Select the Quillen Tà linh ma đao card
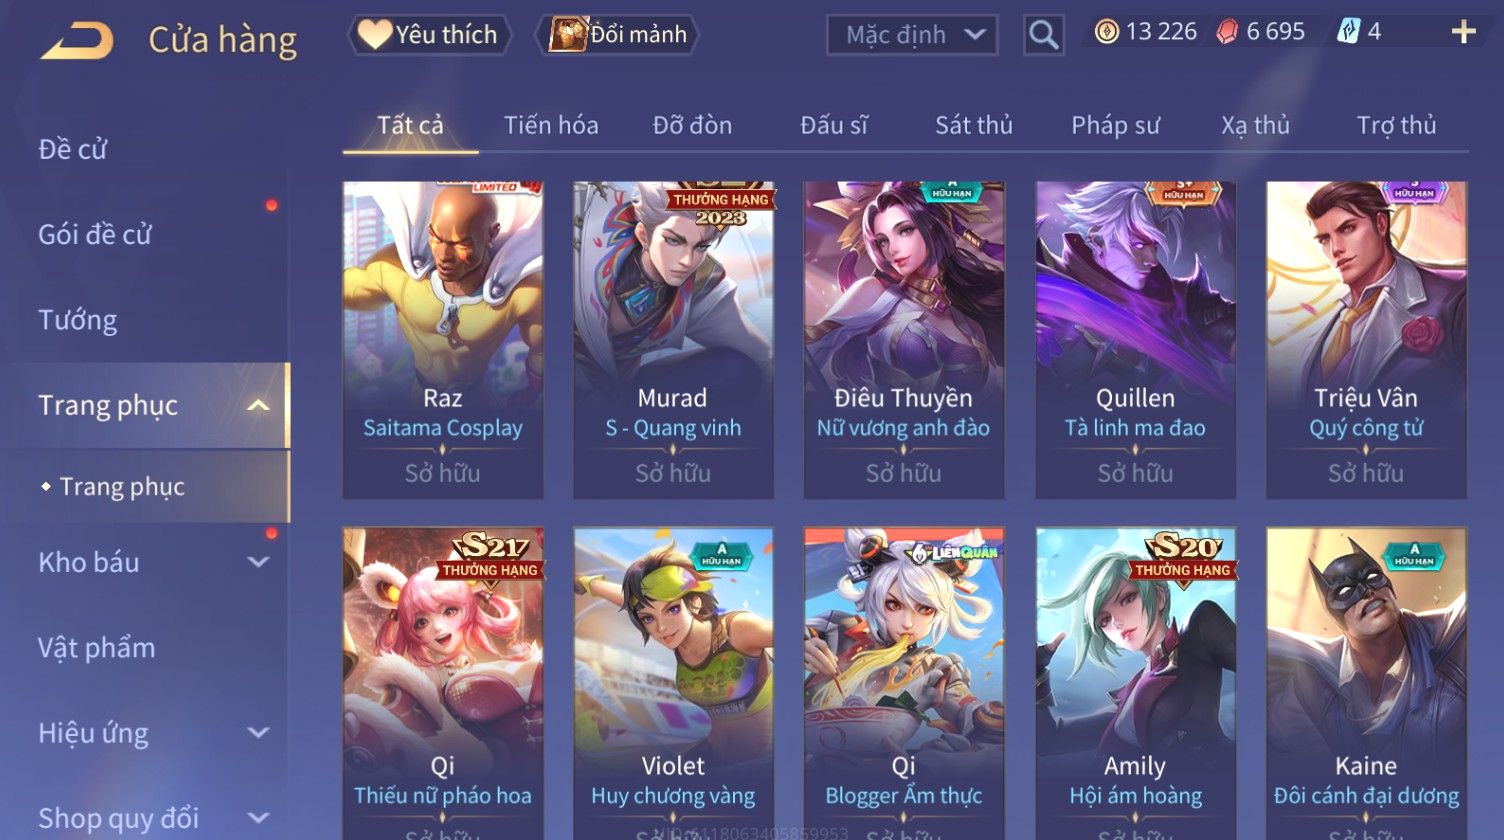Viewport: 1504px width, 840px height. coord(1135,340)
